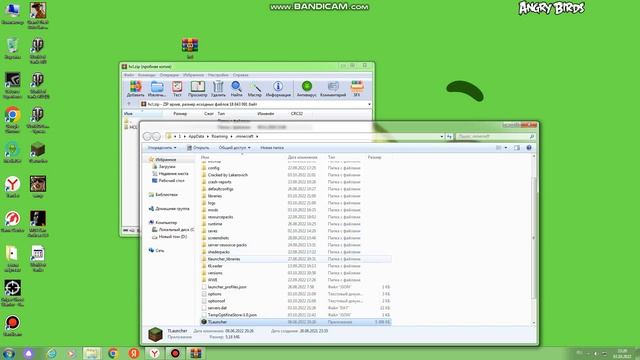Sort files by Дата изменения column

point(302,157)
